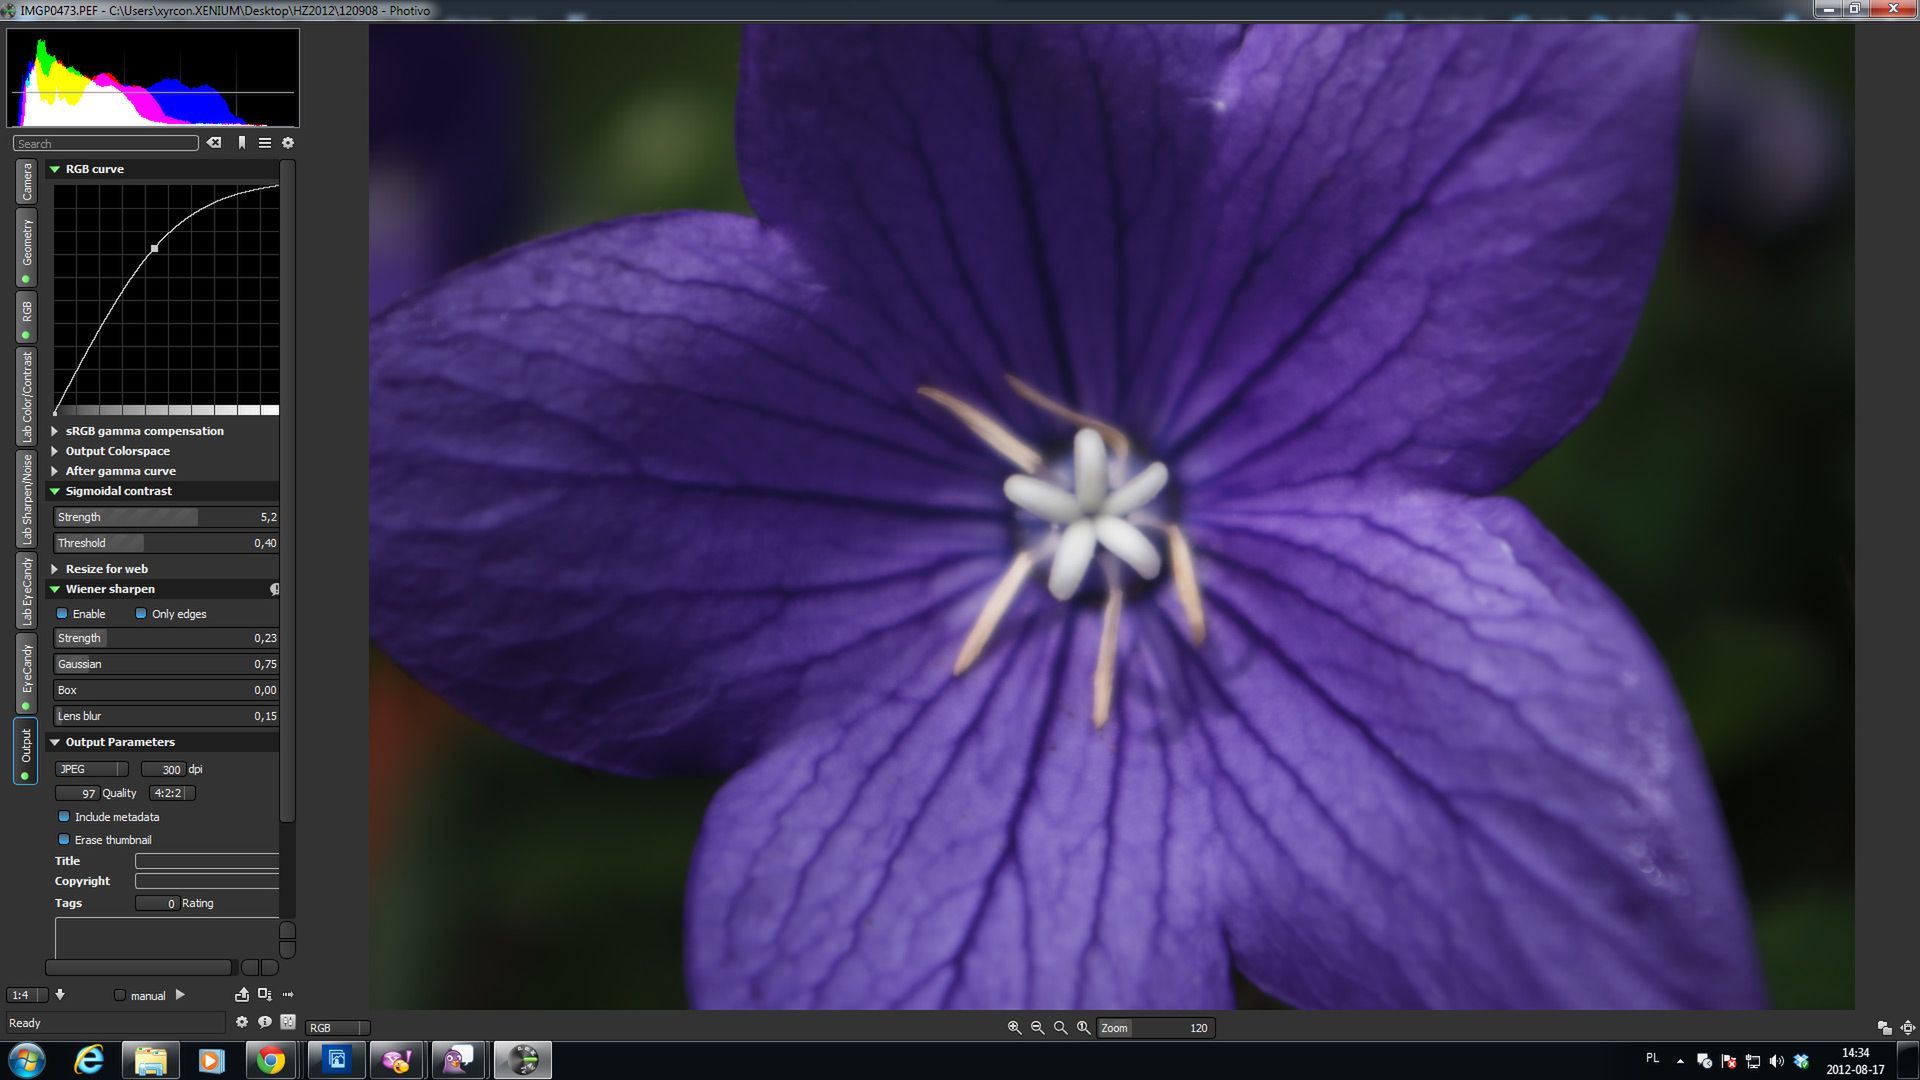Screen dimensions: 1920x1080
Task: Click the Copyright text input field
Action: pos(207,881)
